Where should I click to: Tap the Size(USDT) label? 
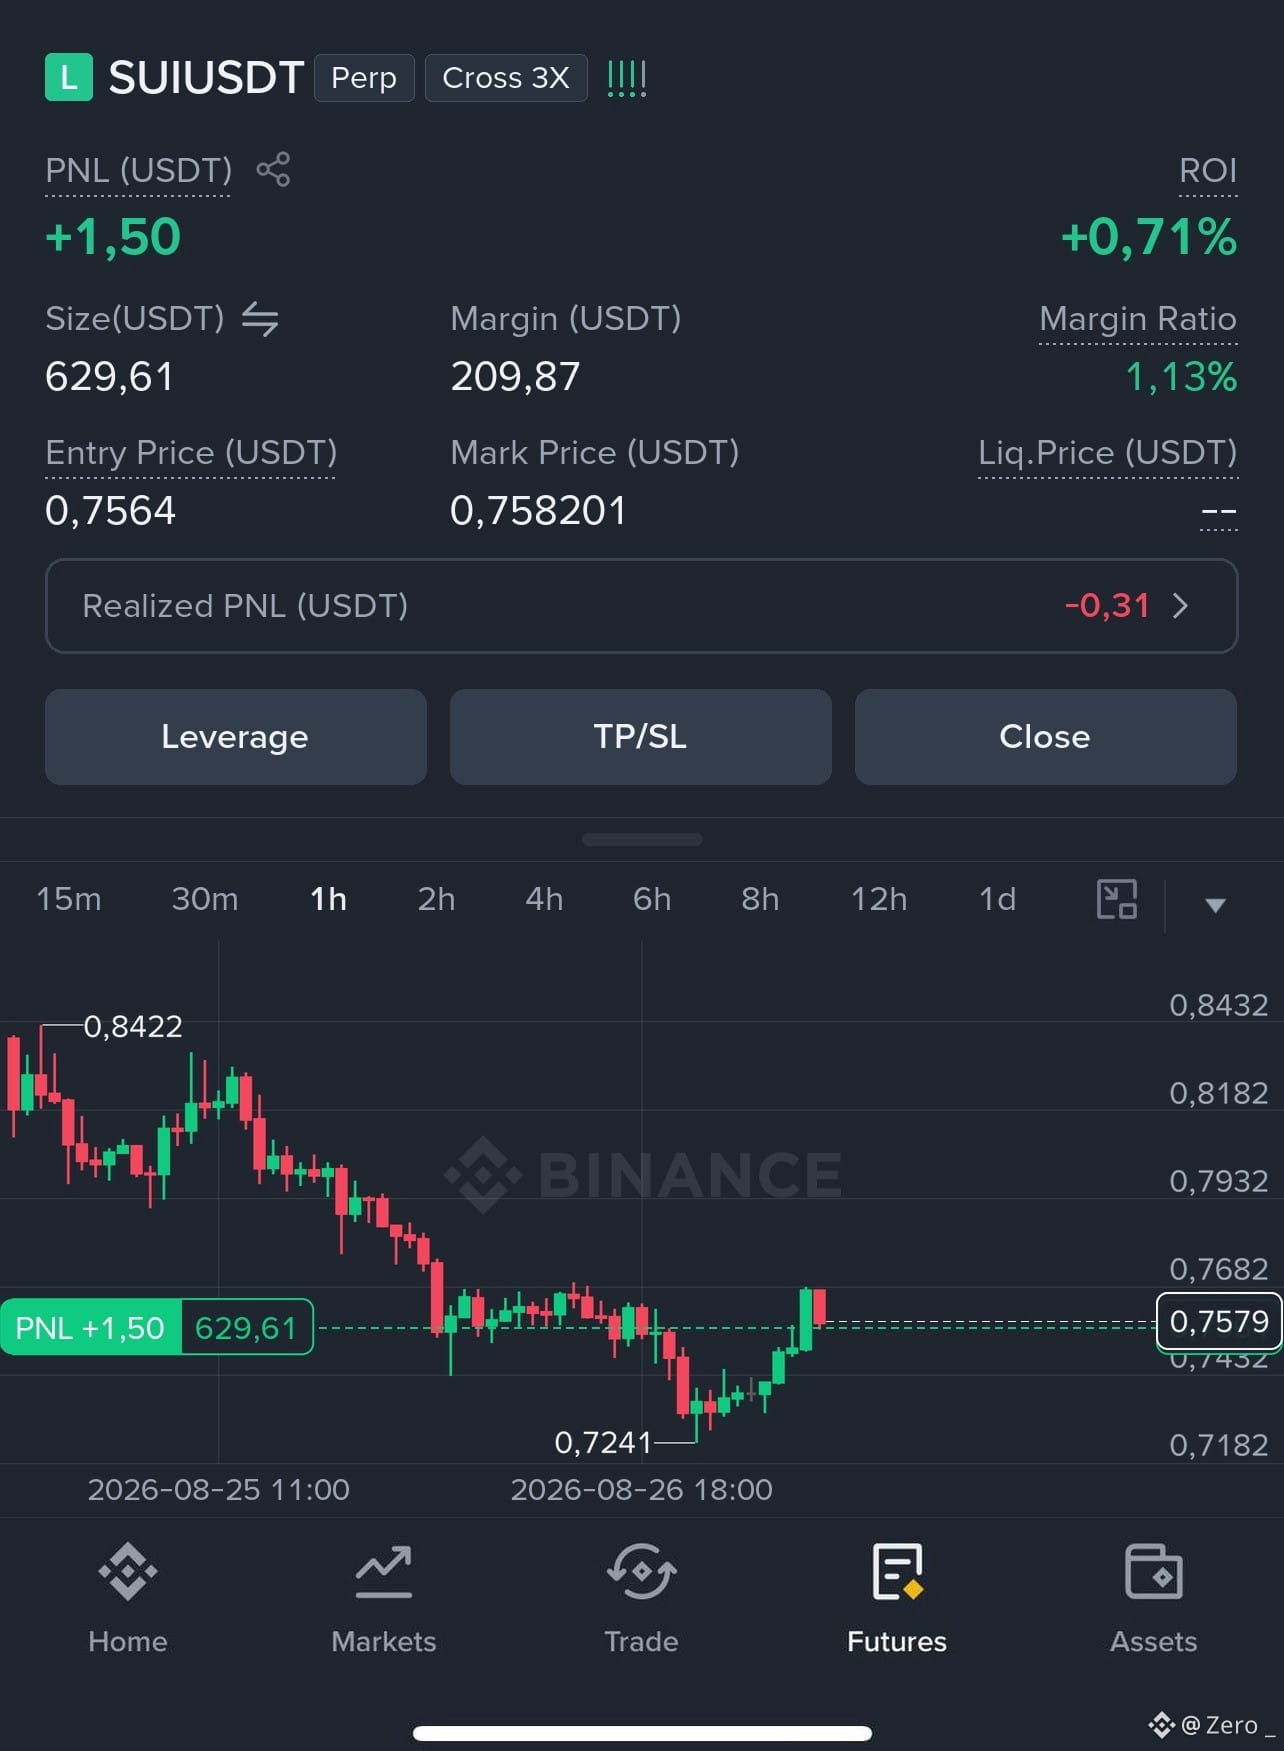coord(135,319)
